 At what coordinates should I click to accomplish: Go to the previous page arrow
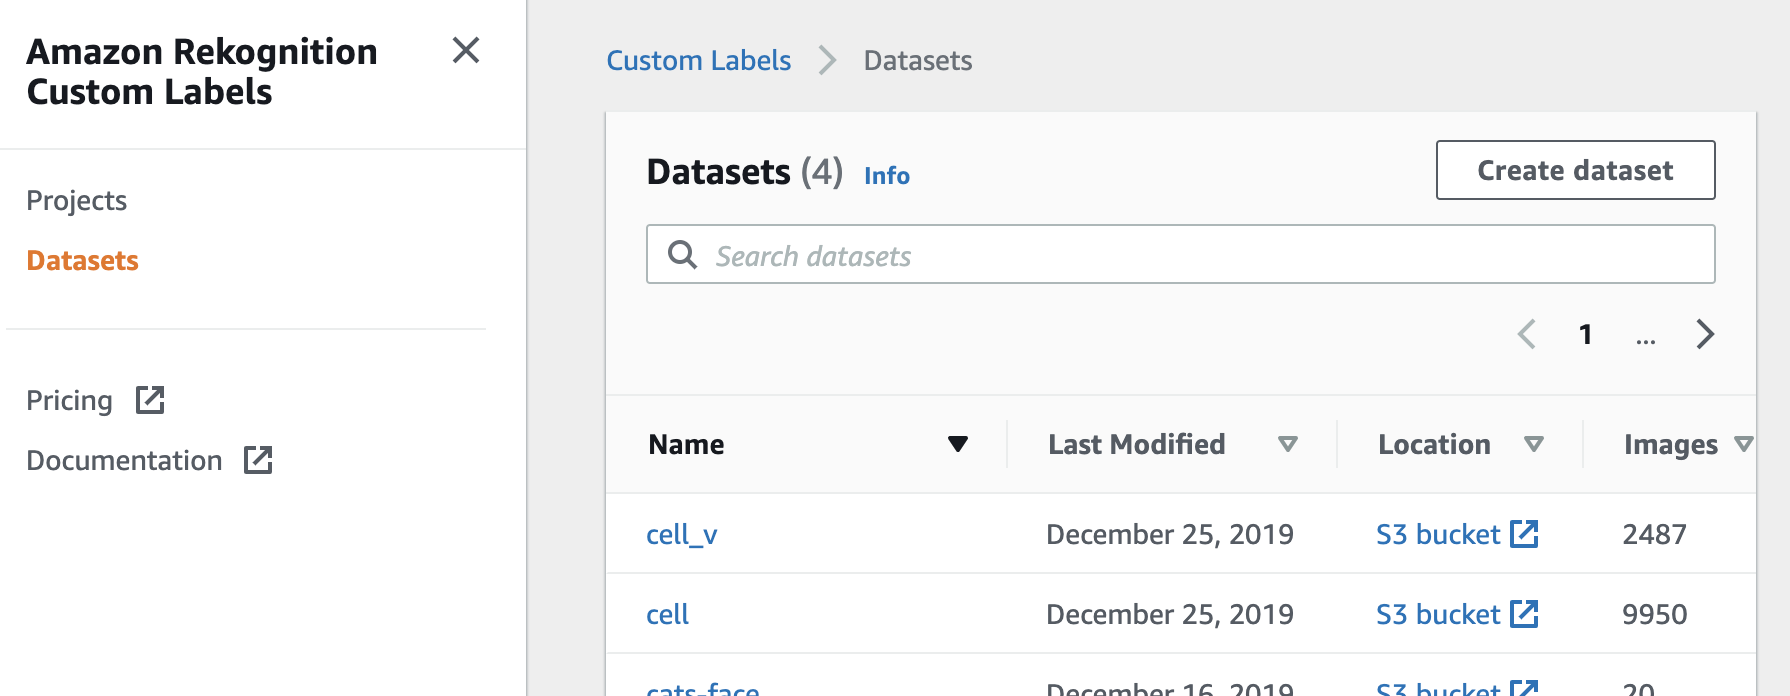click(1526, 334)
